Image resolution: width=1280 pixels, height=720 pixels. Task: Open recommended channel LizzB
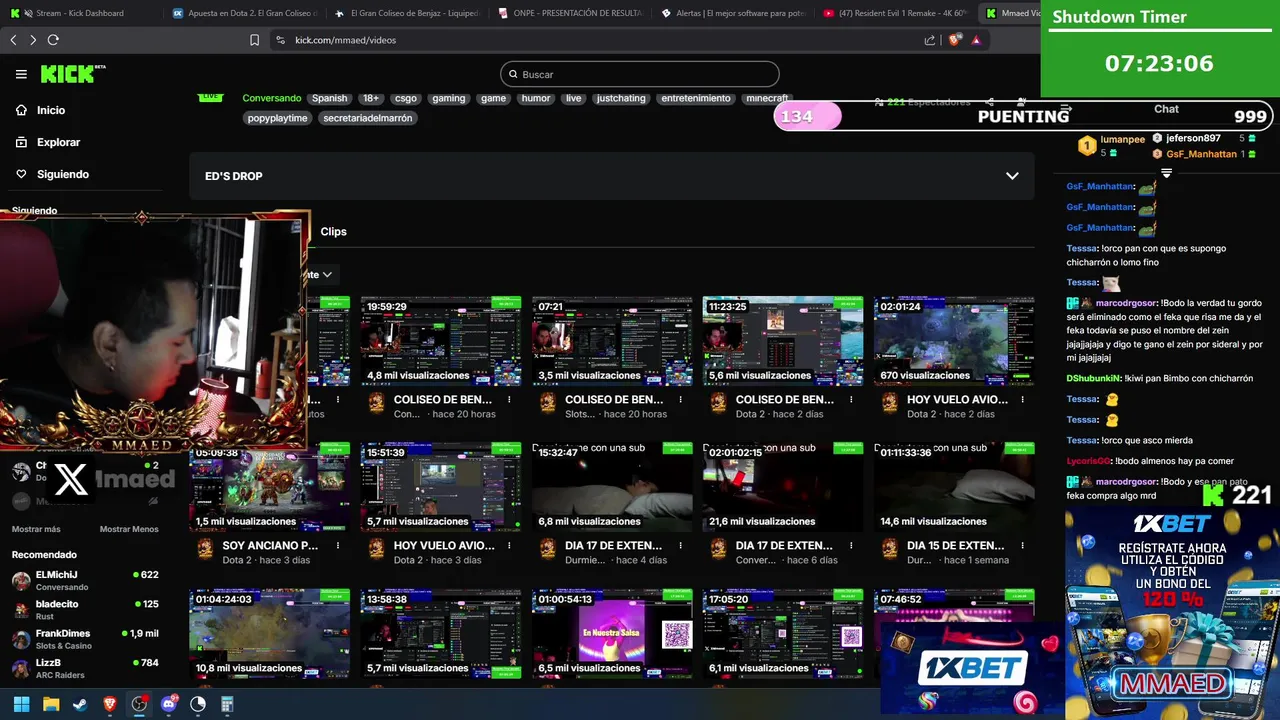tap(85, 667)
